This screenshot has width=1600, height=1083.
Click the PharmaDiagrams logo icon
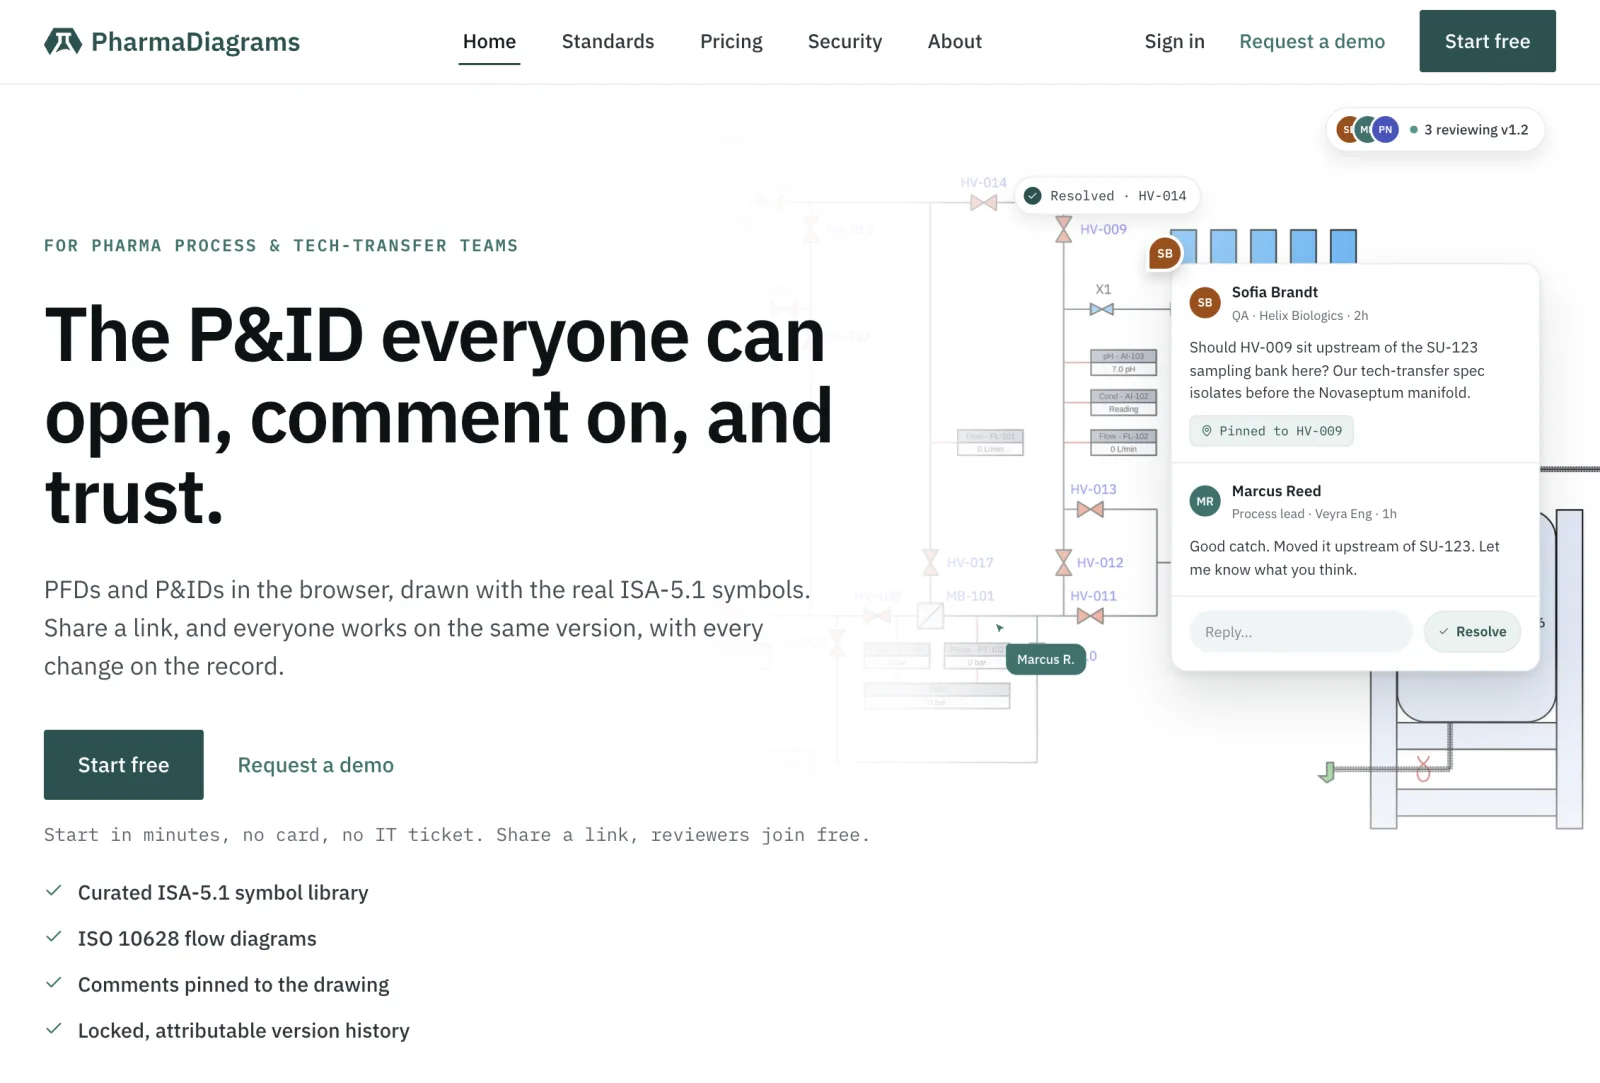[62, 41]
